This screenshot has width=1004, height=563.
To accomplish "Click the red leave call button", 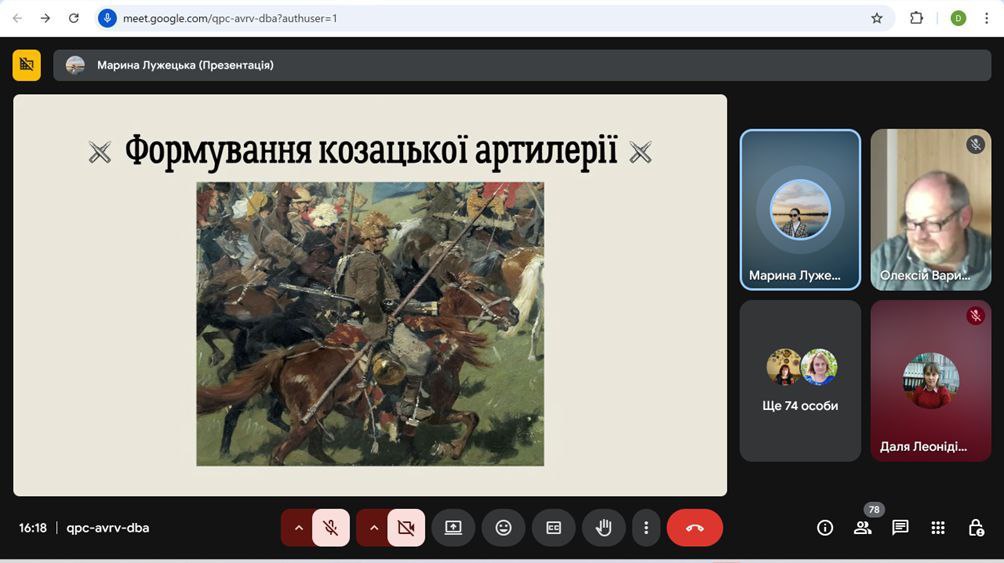I will (694, 528).
